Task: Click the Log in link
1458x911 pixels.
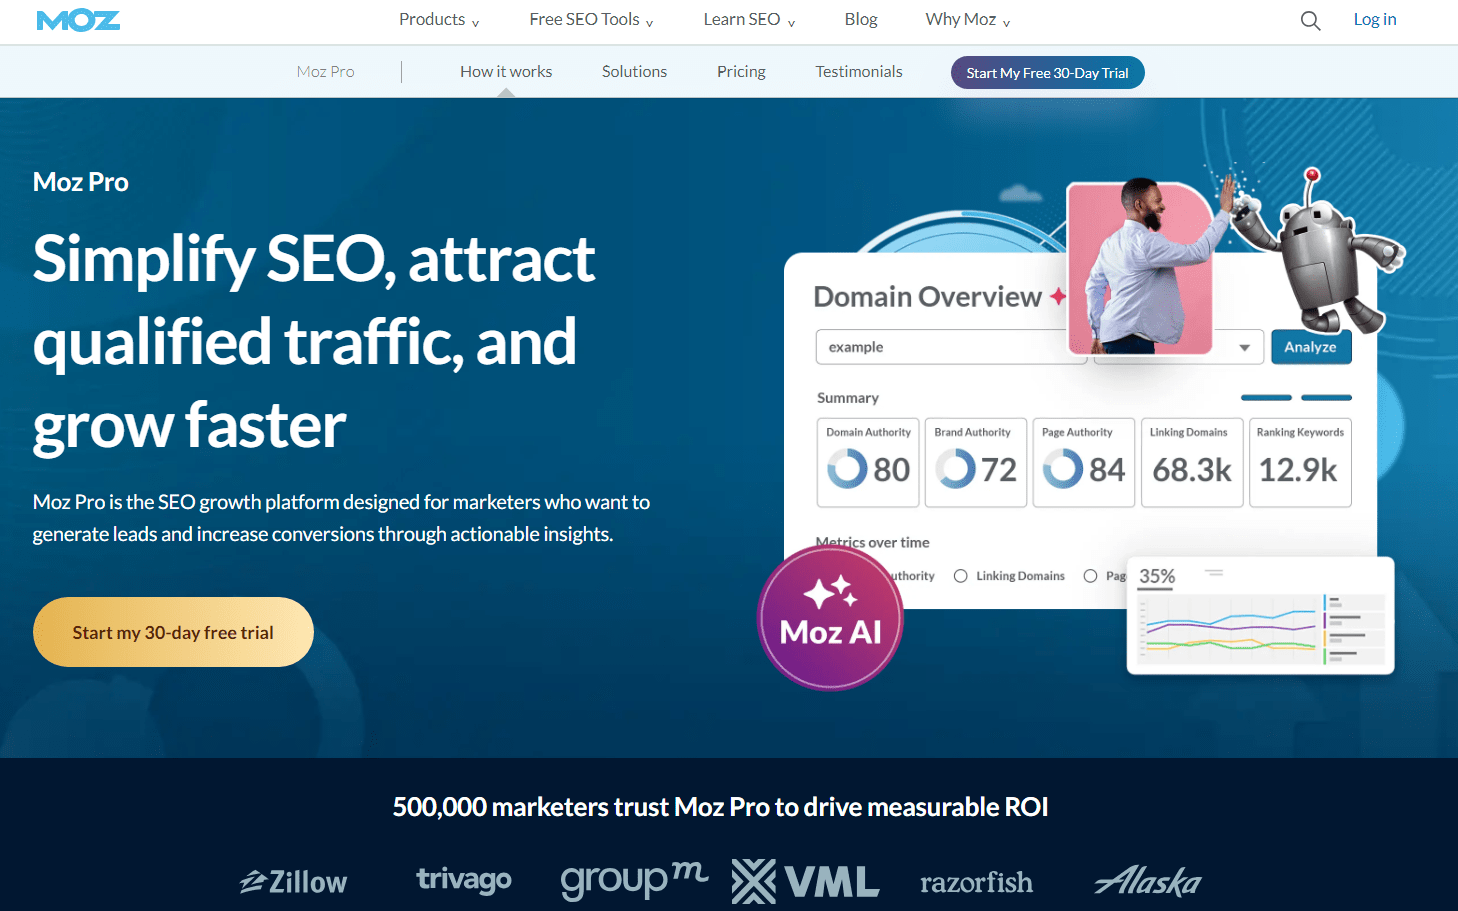Action: point(1374,20)
